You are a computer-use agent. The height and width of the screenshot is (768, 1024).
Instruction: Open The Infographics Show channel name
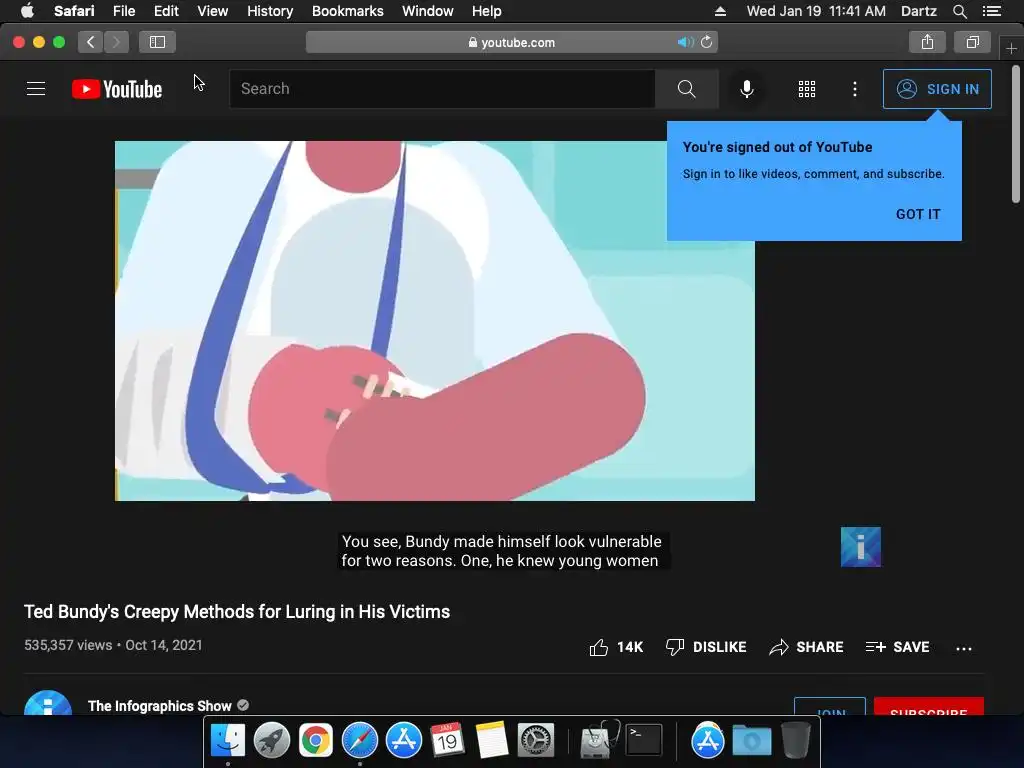click(159, 706)
